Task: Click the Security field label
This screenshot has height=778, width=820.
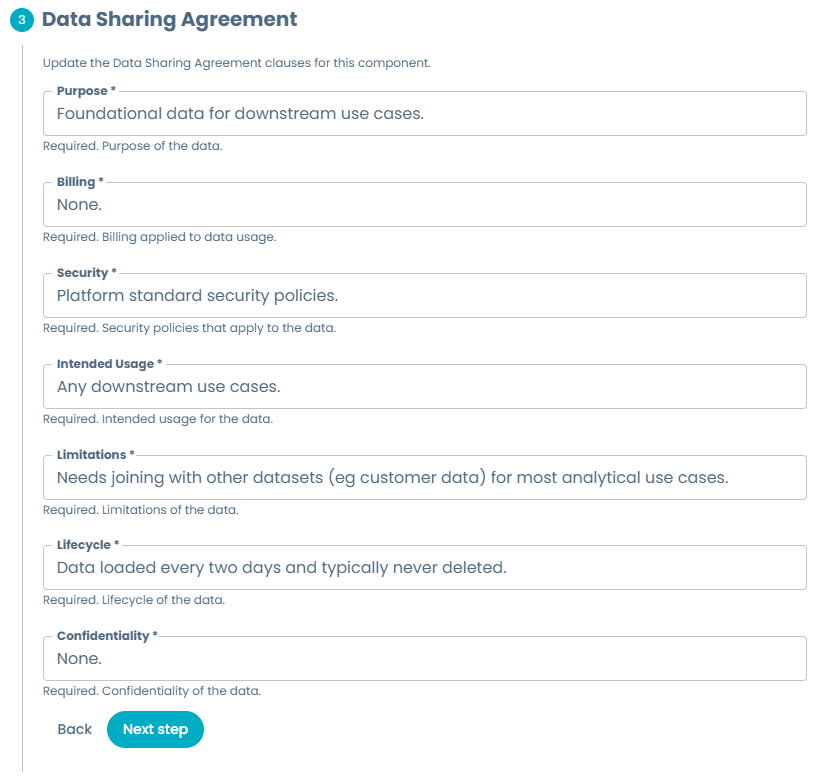Action: click(83, 272)
